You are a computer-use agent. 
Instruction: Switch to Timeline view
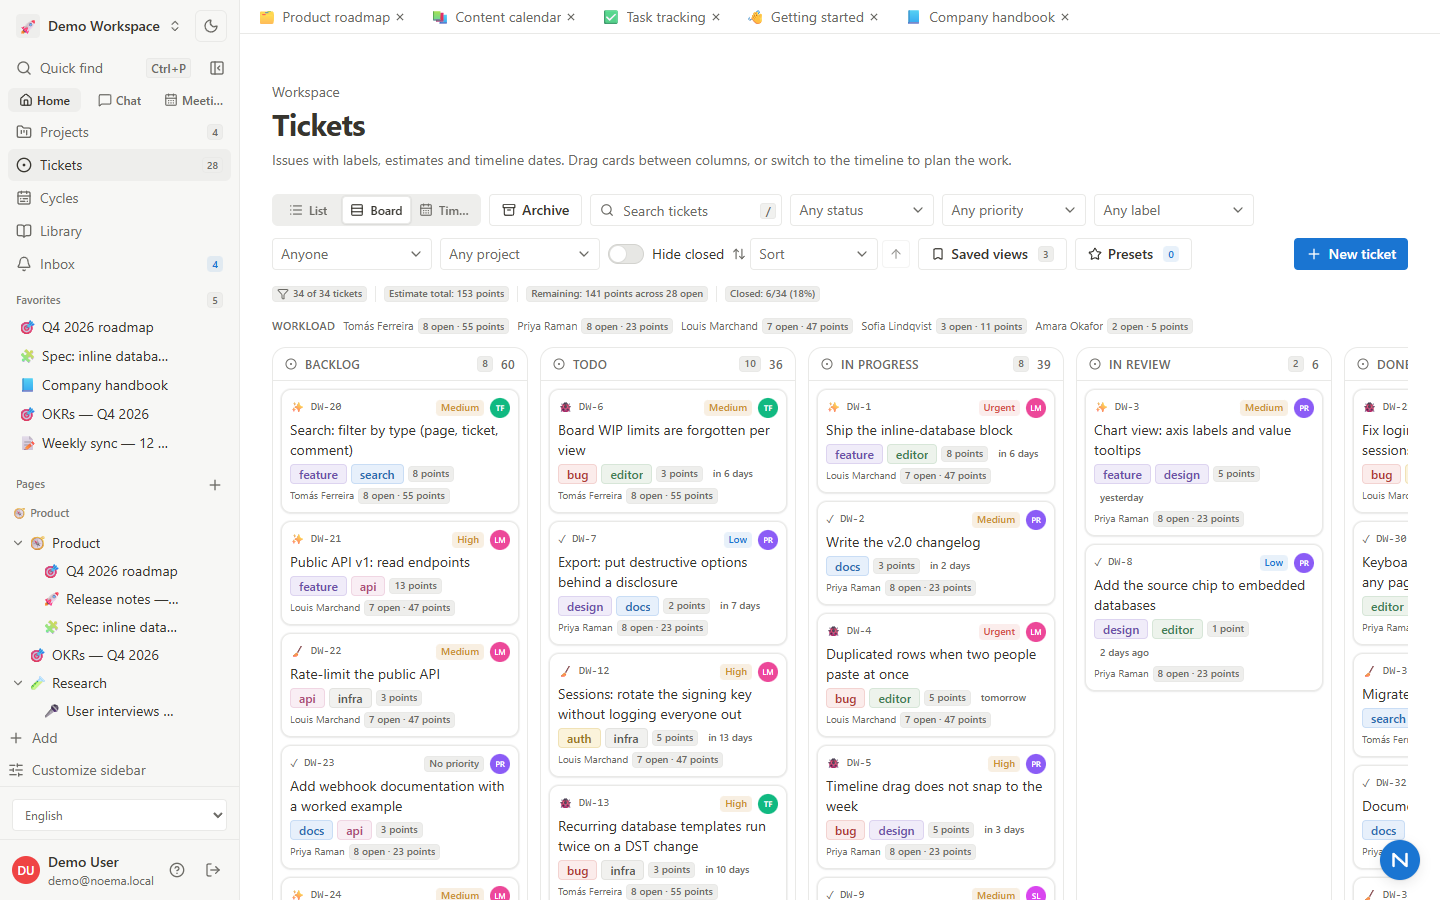click(445, 210)
